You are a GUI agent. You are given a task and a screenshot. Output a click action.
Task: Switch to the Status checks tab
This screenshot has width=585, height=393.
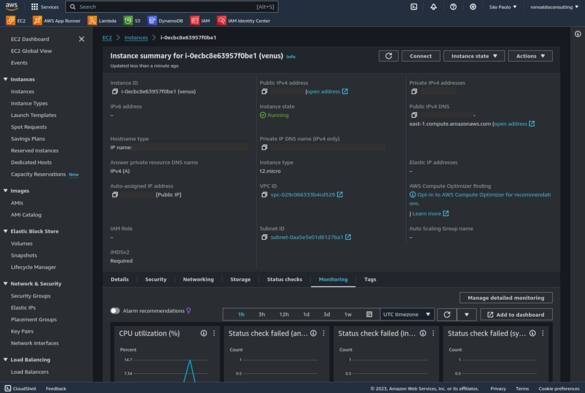(284, 279)
